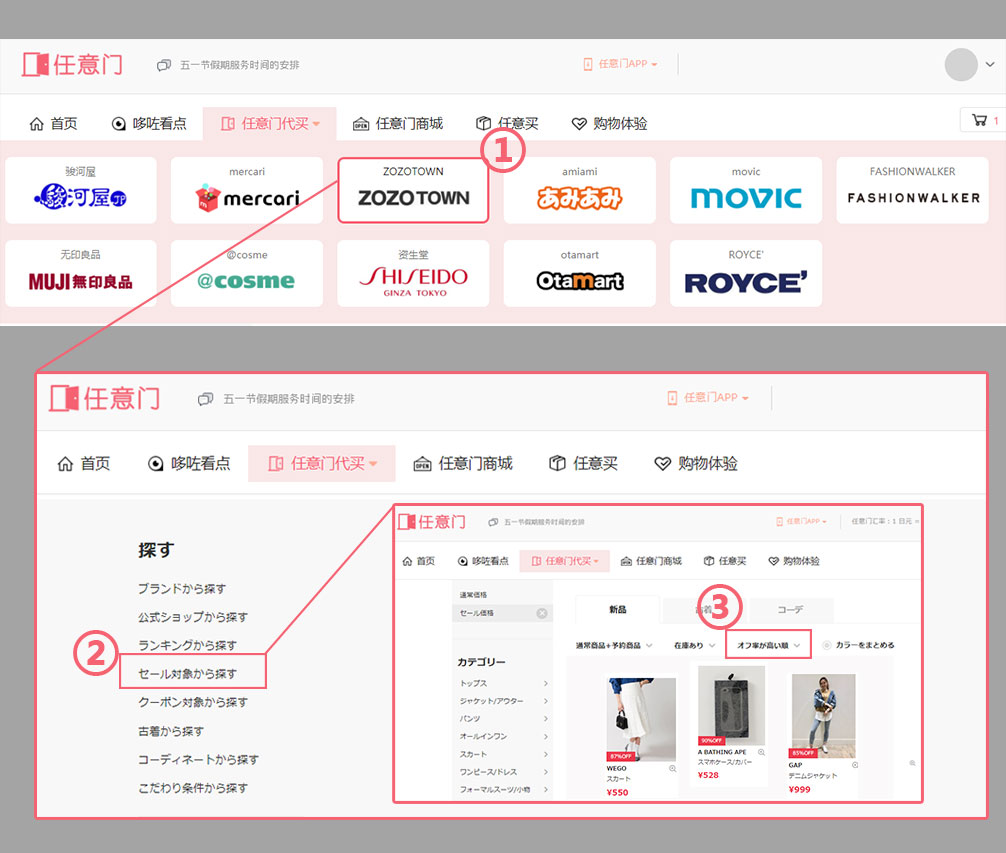Click the 任意门 logo in the middle screenshot
This screenshot has width=1006, height=853.
(105, 398)
